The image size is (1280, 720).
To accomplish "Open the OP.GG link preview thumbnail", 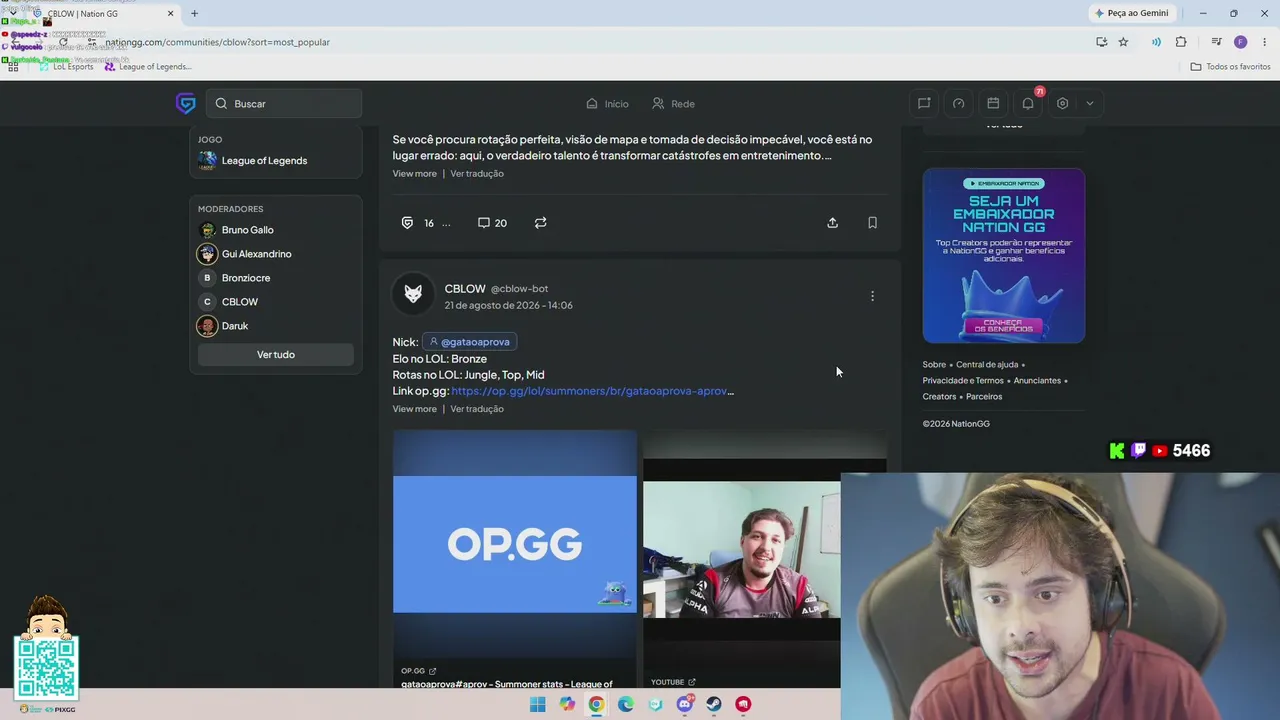I will (515, 544).
